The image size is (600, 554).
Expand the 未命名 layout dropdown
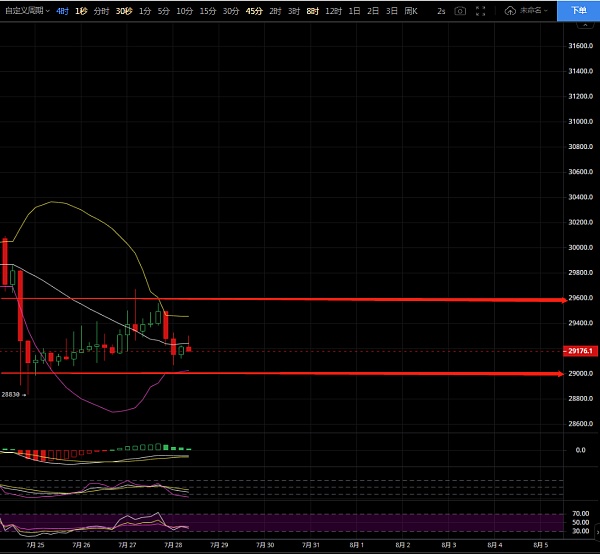(x=533, y=11)
